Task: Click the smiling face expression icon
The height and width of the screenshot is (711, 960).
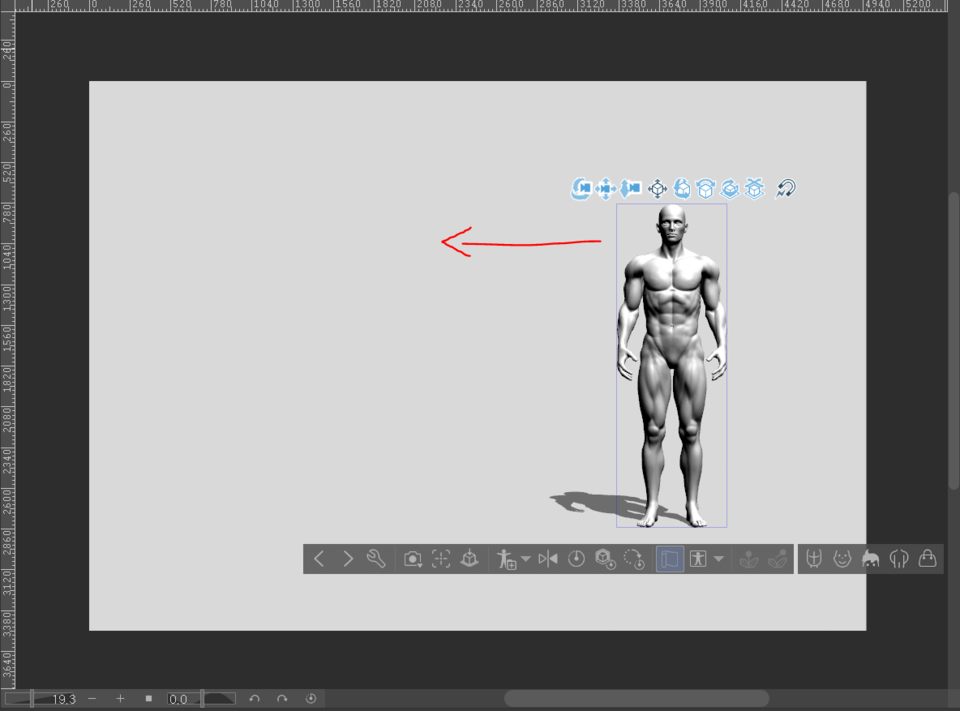Action: (x=842, y=559)
